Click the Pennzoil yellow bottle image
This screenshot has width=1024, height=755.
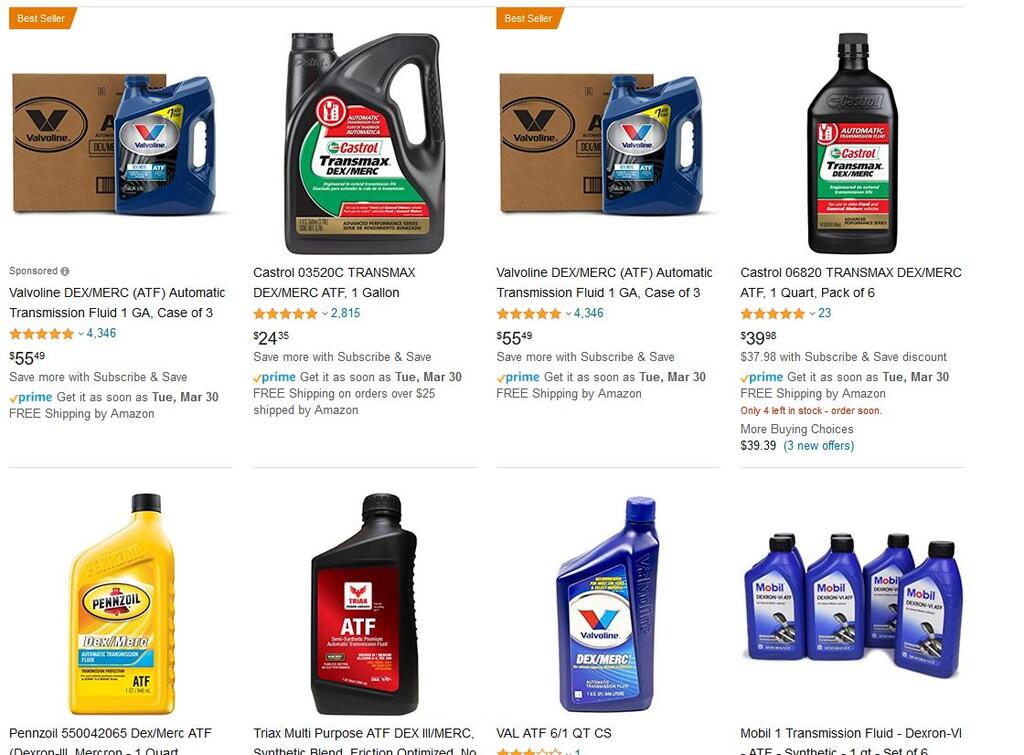pyautogui.click(x=121, y=603)
